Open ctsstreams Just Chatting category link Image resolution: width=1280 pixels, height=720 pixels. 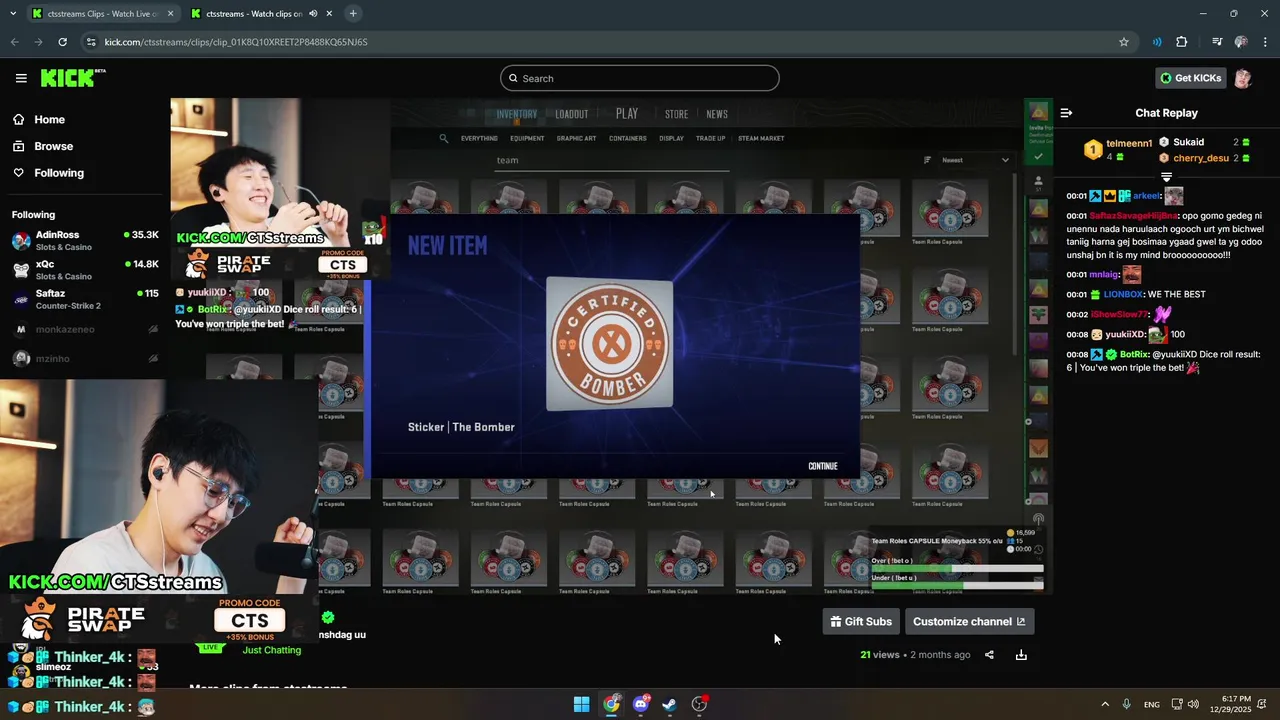point(271,650)
